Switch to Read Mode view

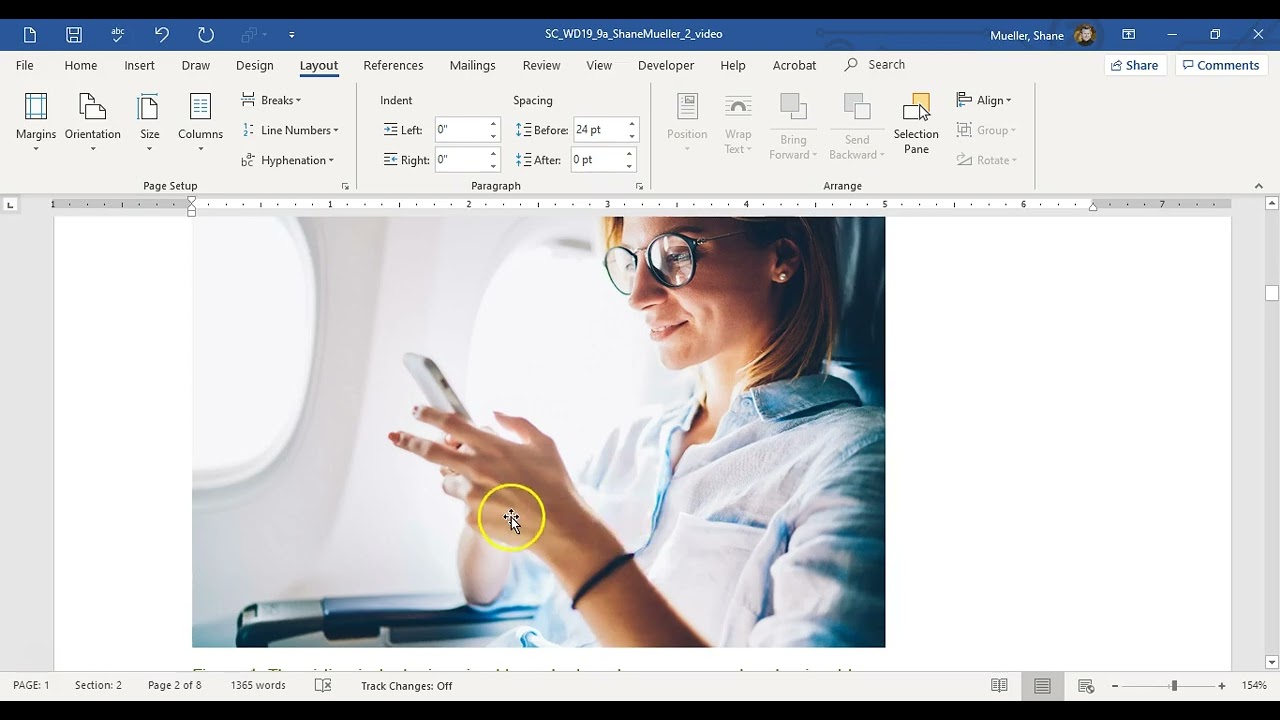[x=999, y=686]
